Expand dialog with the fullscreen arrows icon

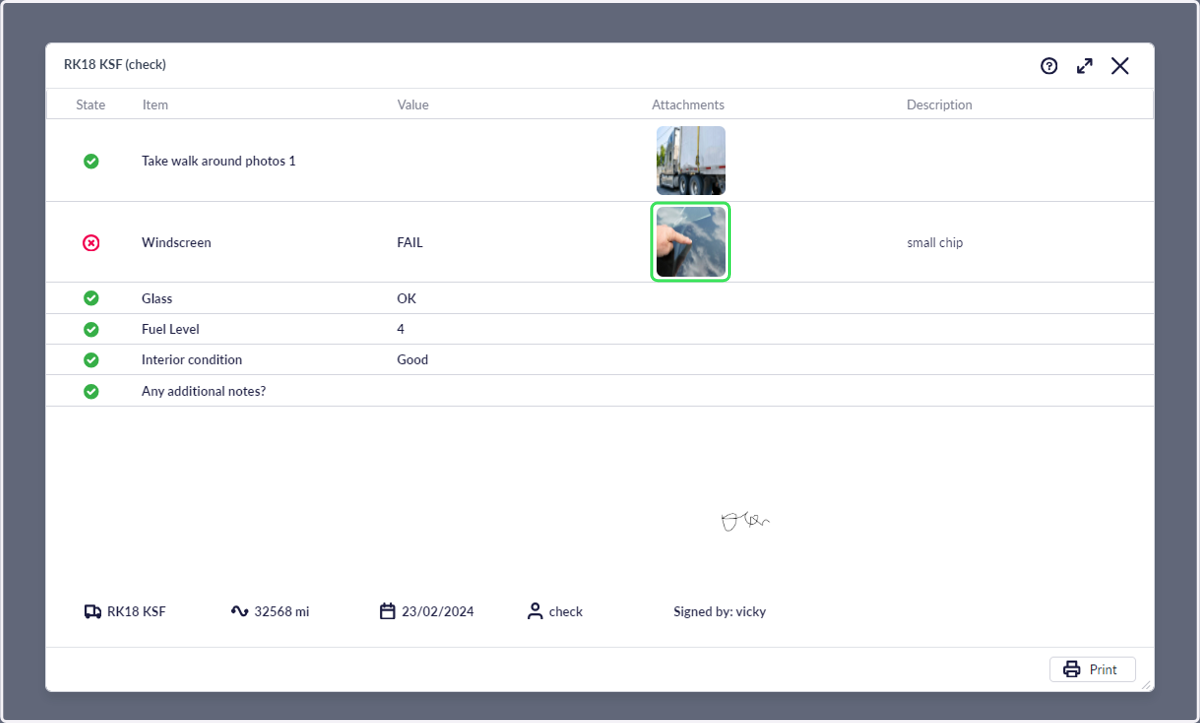click(x=1084, y=66)
